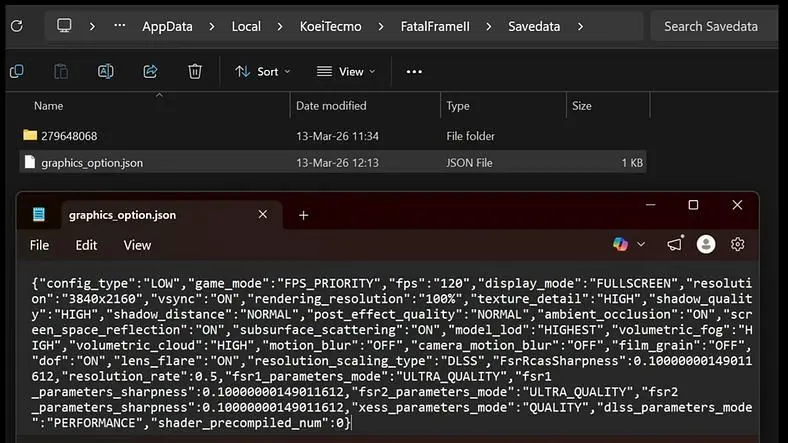Viewport: 788px width, 443px height.
Task: Click the Paste icon in the Explorer toolbar
Action: 61,71
